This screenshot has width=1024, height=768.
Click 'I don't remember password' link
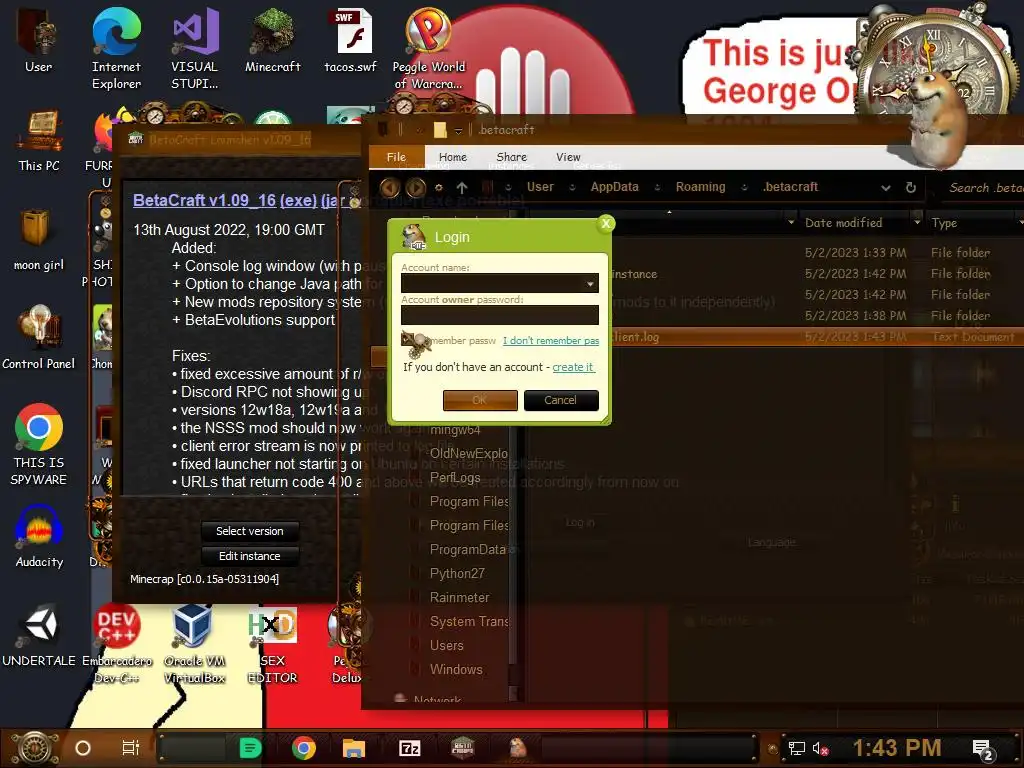point(551,340)
